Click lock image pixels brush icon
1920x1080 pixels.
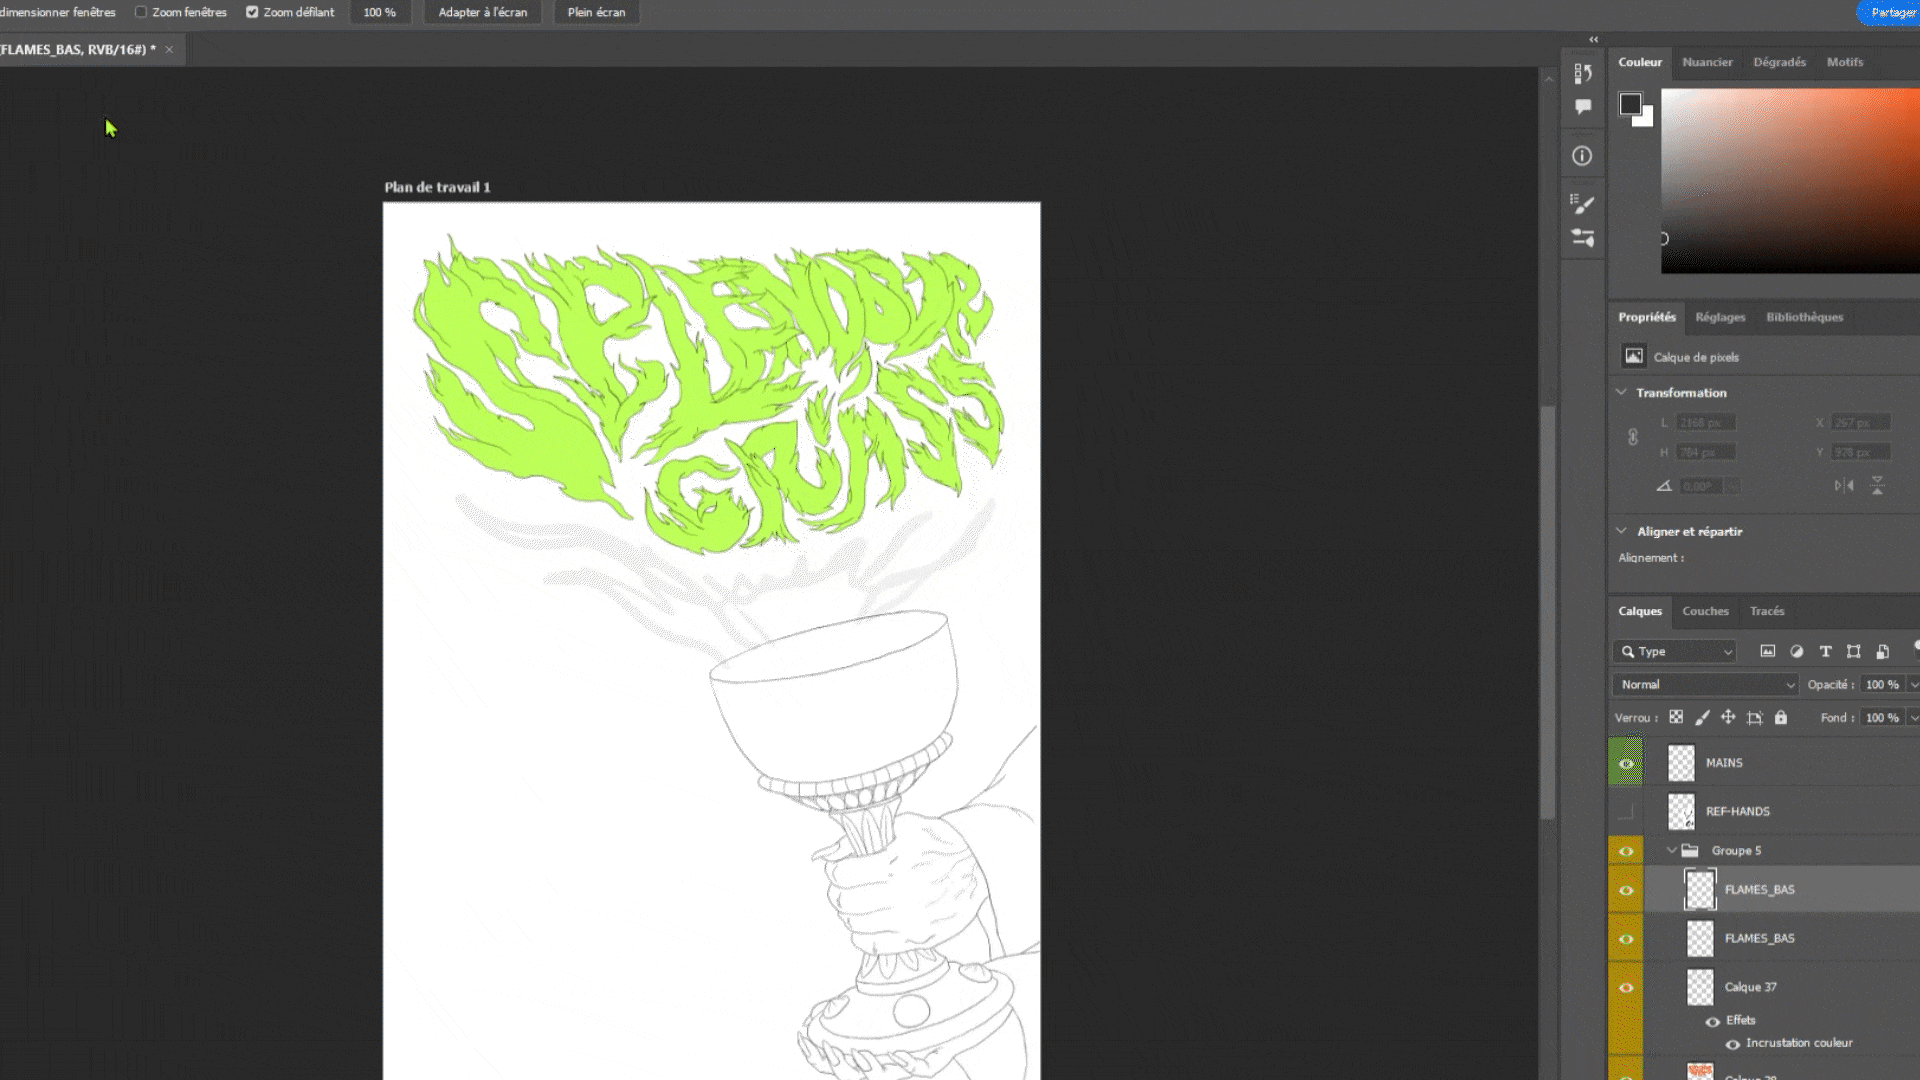[x=1702, y=718]
